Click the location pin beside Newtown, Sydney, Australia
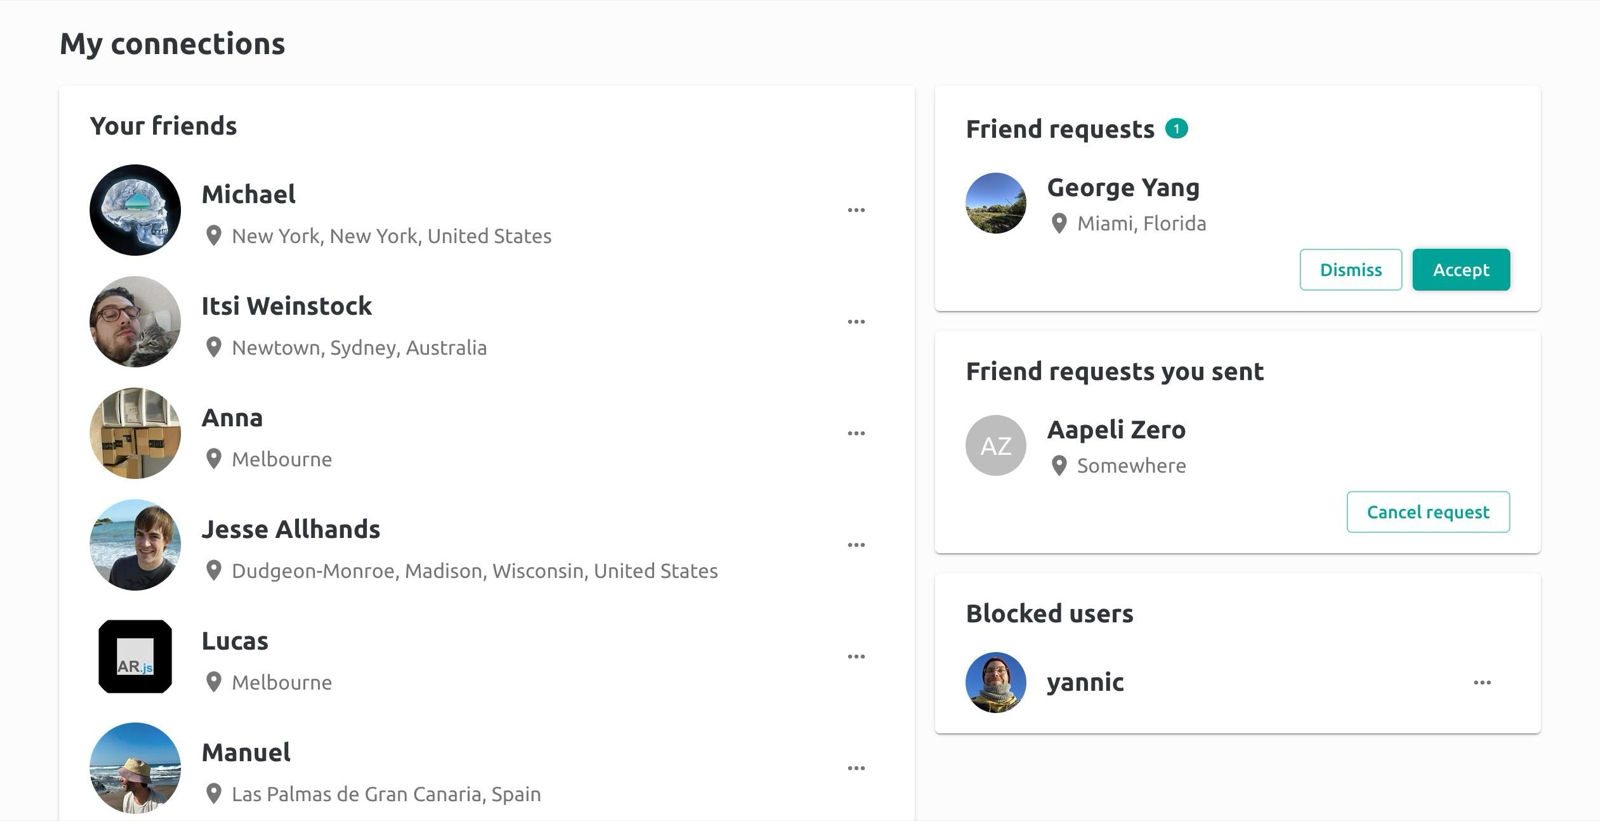The image size is (1600, 821). pyautogui.click(x=213, y=347)
